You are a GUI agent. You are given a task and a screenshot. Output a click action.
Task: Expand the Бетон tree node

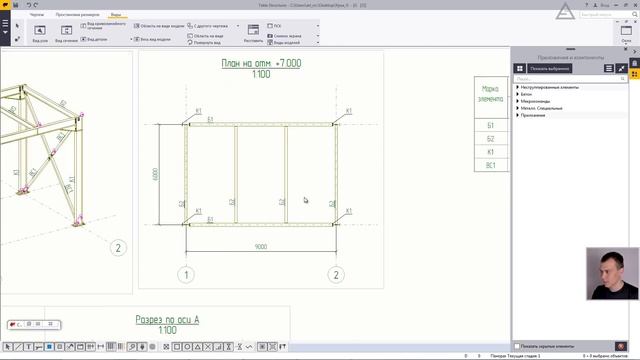[518, 94]
